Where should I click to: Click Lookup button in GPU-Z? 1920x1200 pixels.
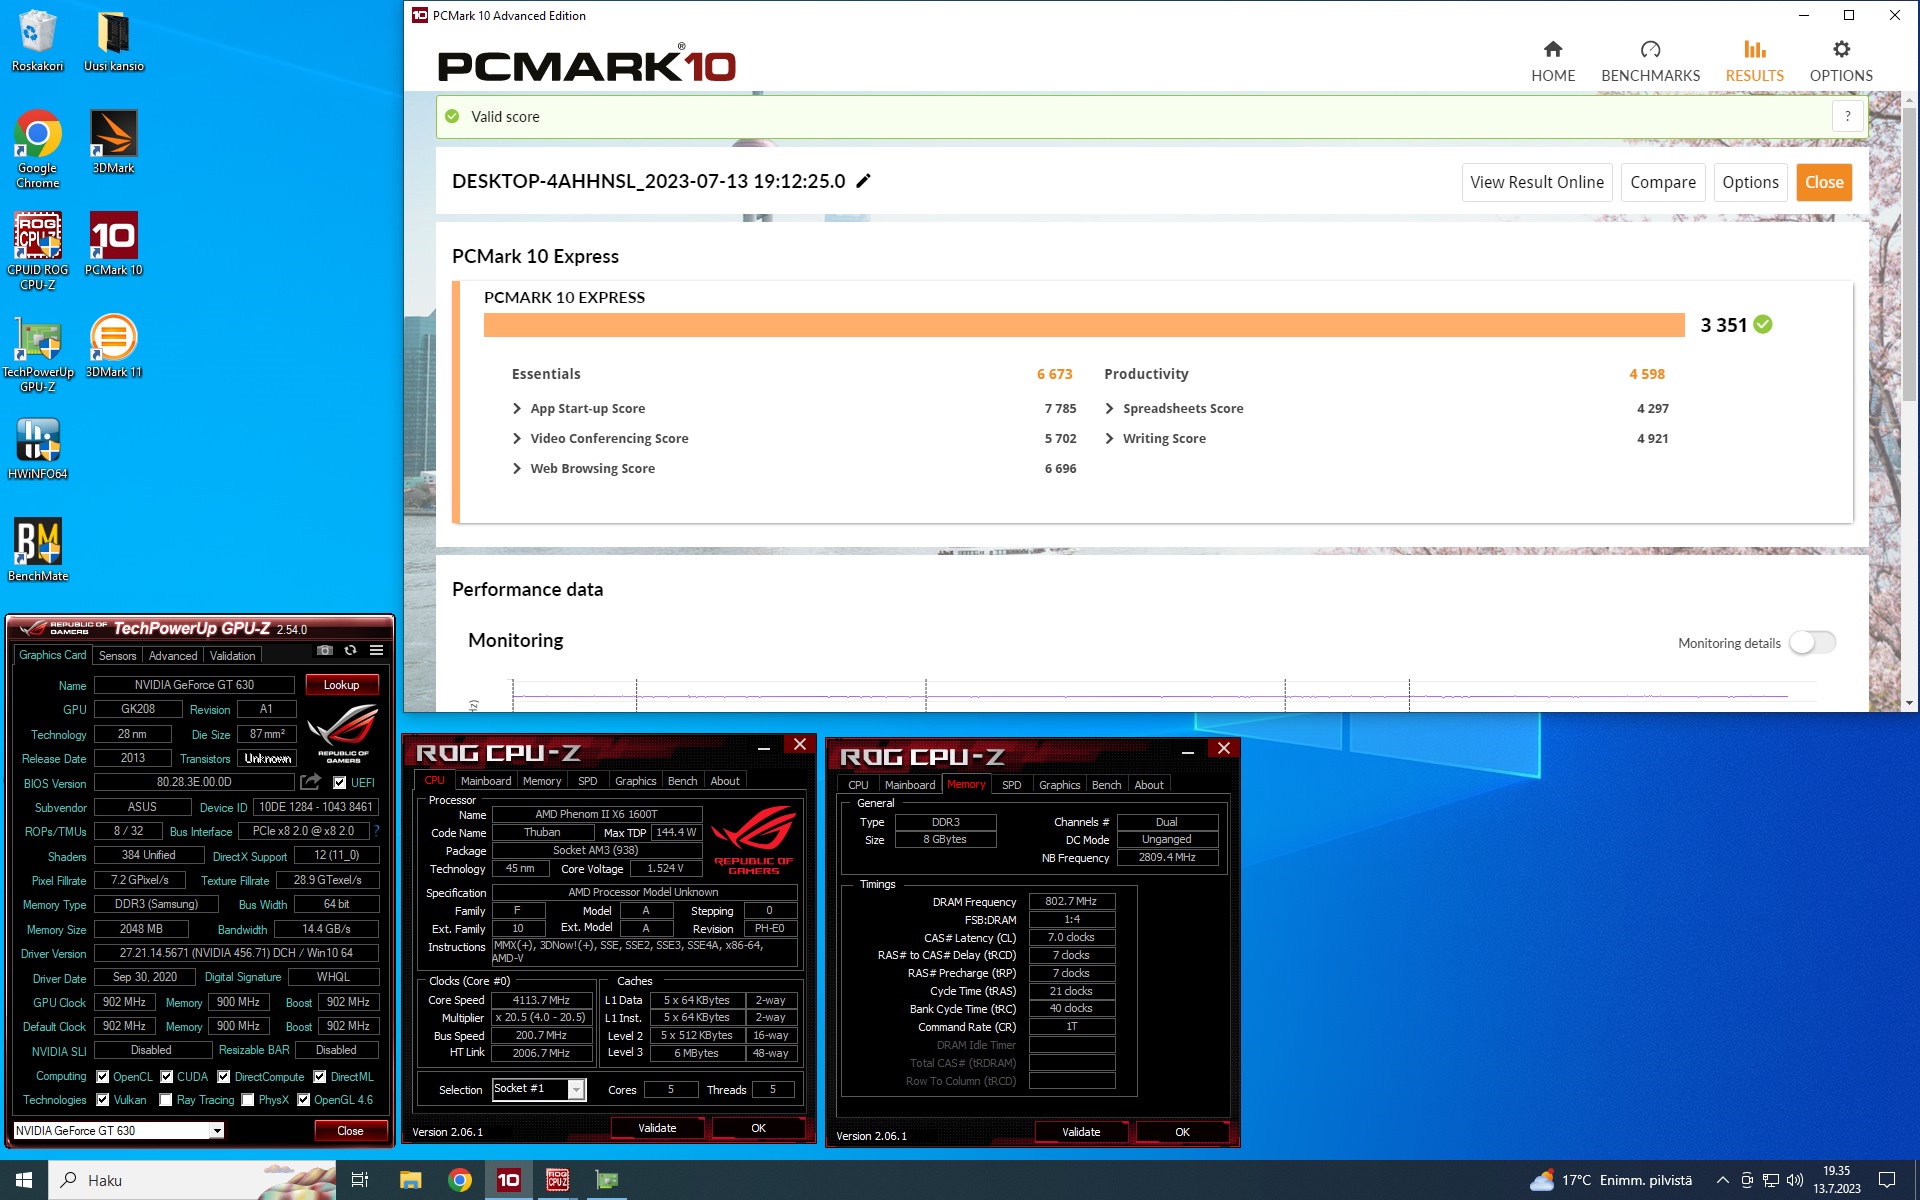341,685
